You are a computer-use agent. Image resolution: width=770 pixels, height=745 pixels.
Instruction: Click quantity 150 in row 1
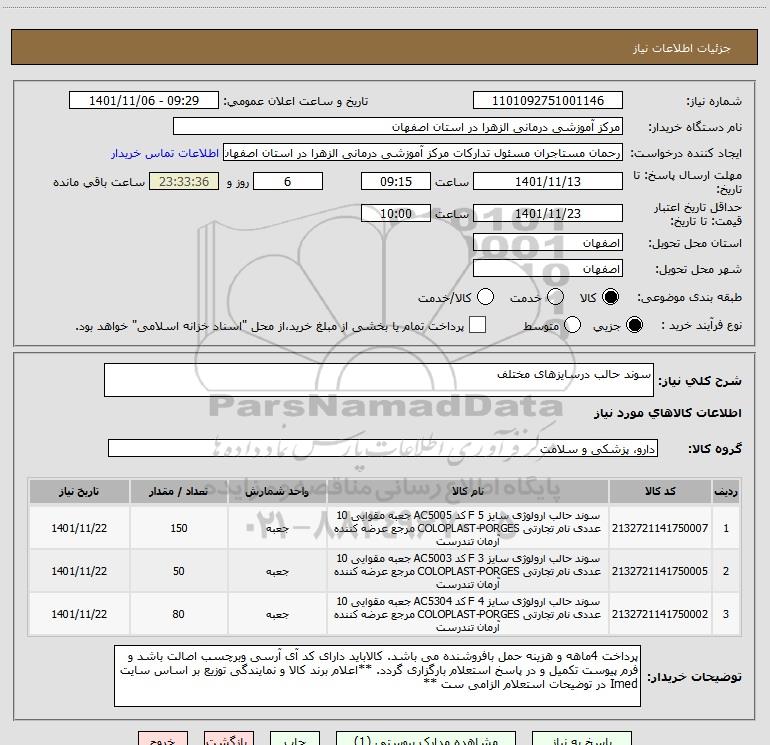[179, 528]
